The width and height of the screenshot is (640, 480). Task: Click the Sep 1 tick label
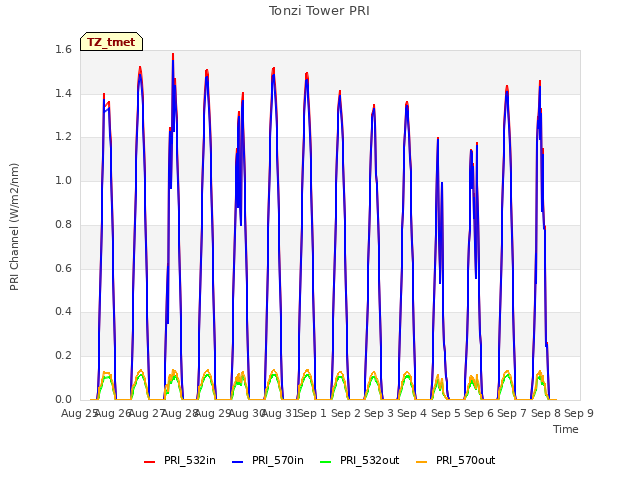click(312, 413)
